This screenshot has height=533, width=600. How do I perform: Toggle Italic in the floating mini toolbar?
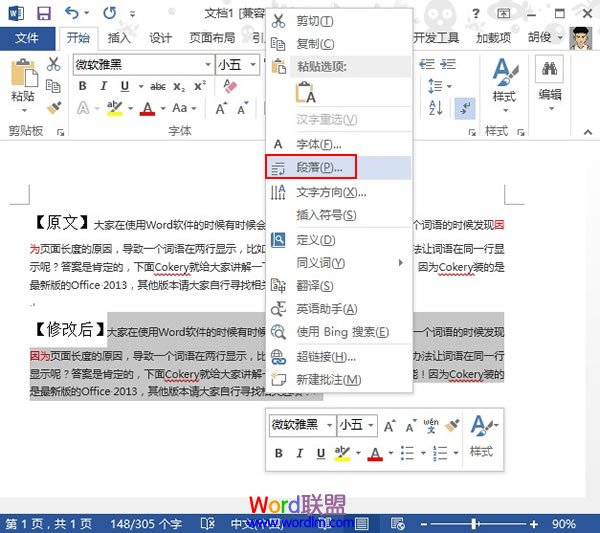302,453
